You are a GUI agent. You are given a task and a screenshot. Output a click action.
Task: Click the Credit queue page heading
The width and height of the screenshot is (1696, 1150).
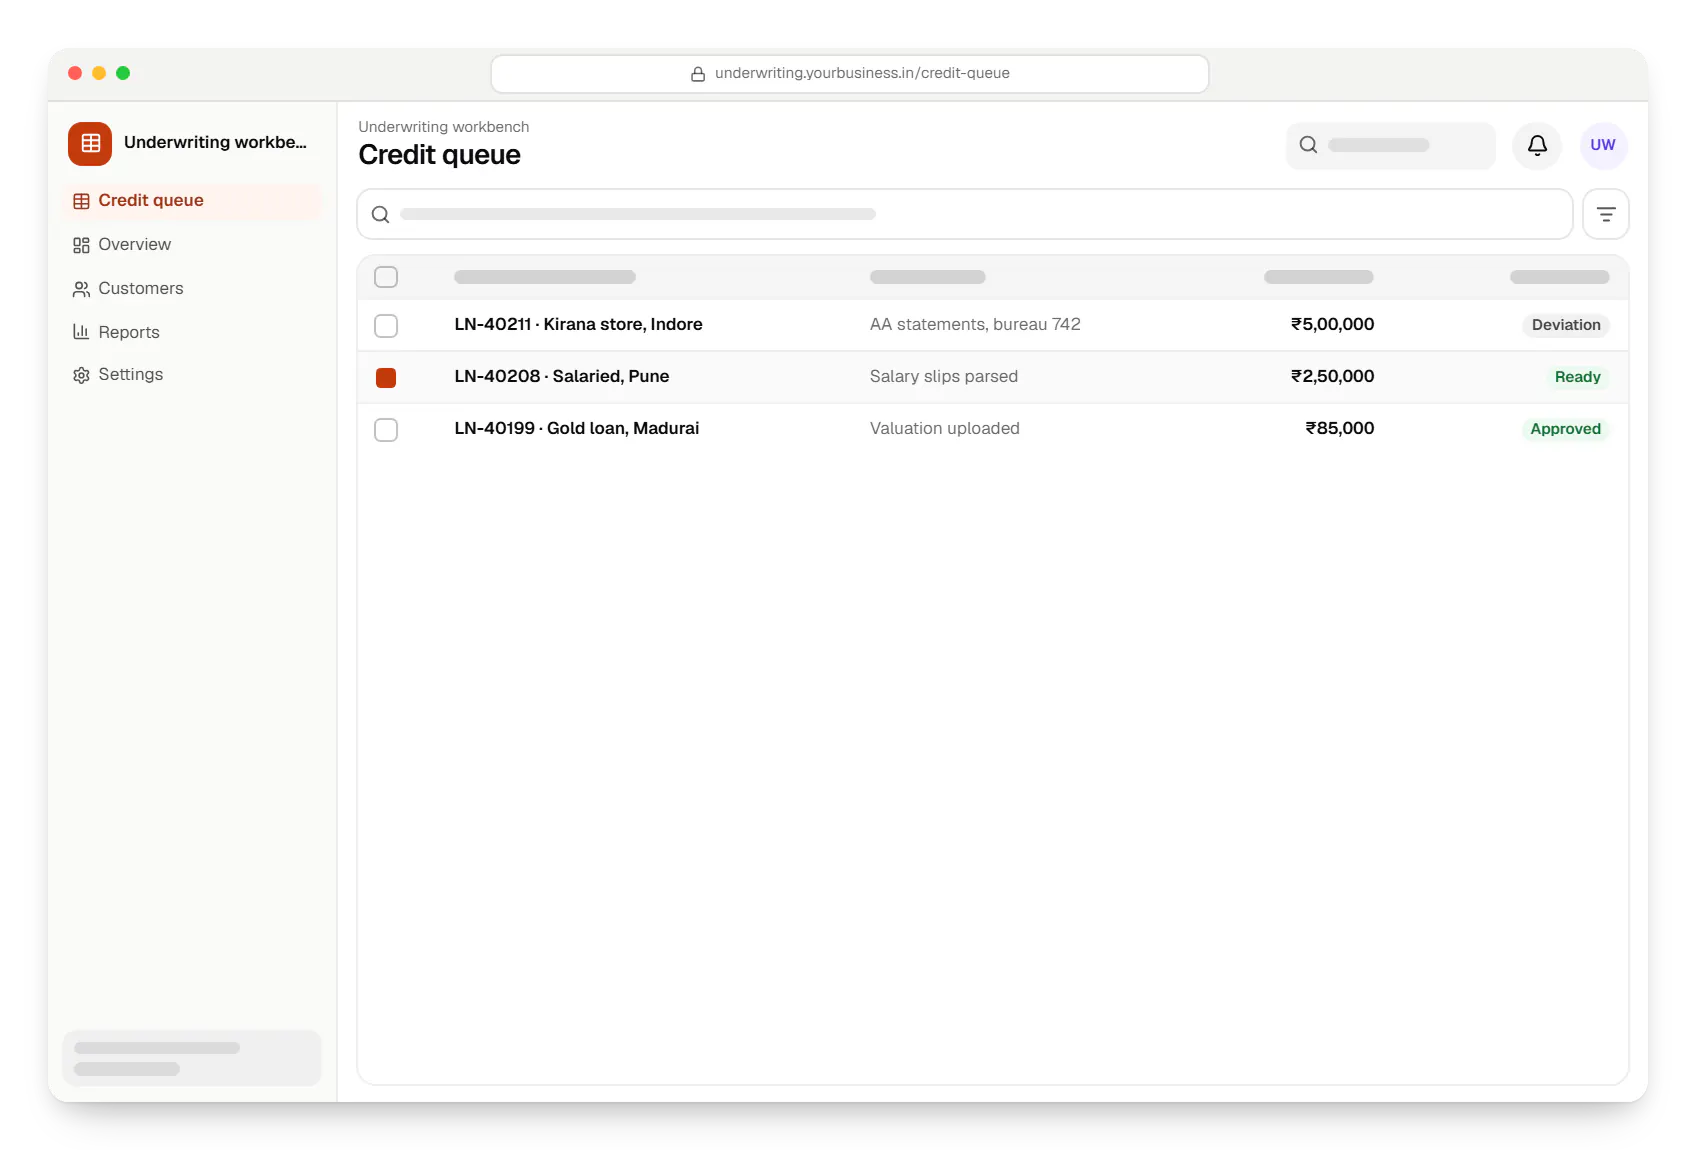click(439, 155)
